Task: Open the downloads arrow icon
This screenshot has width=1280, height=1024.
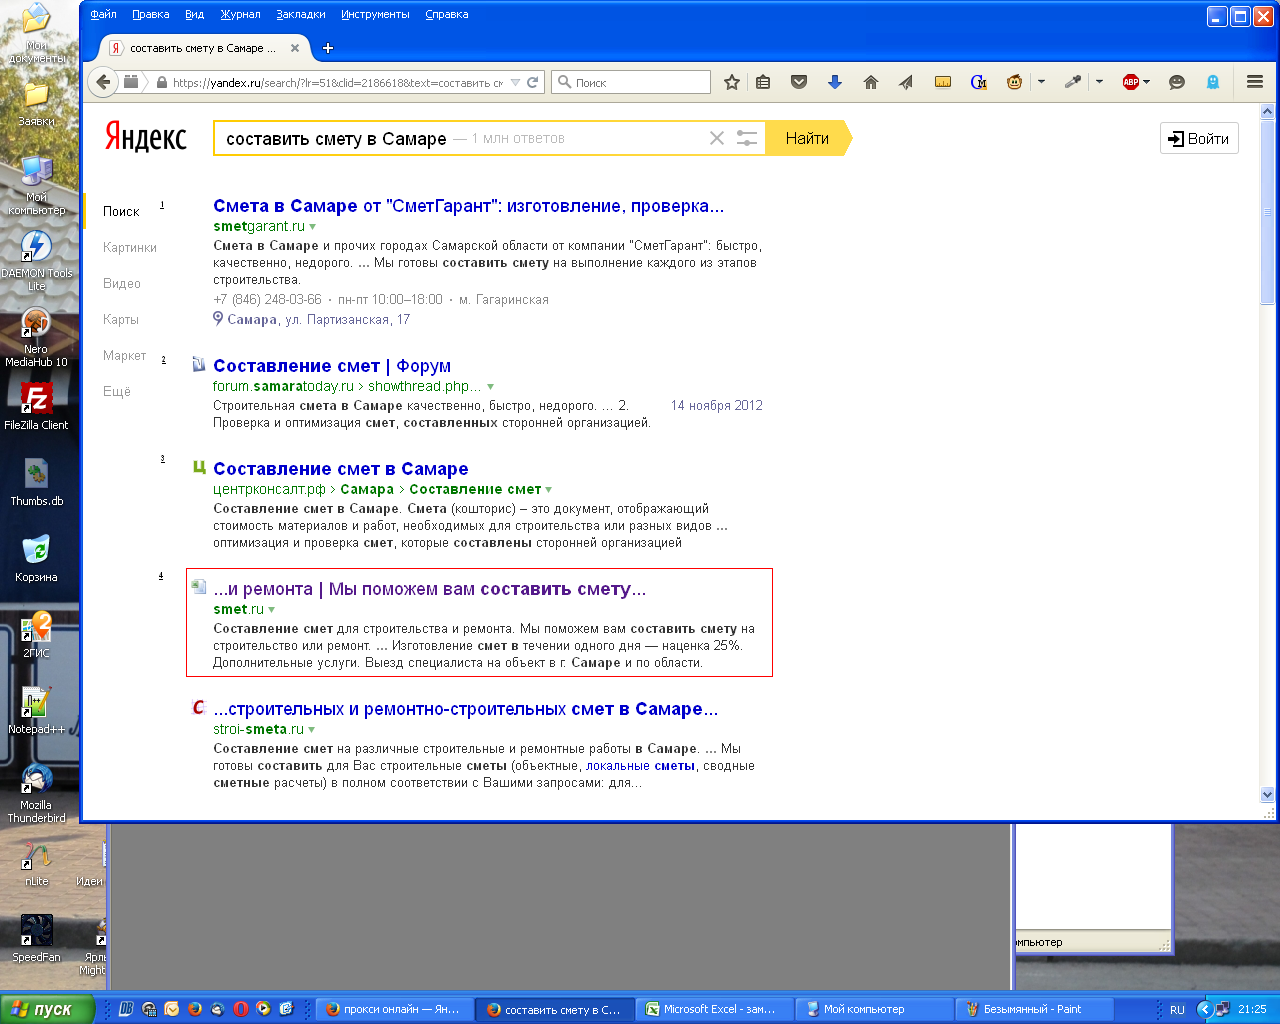Action: [835, 82]
